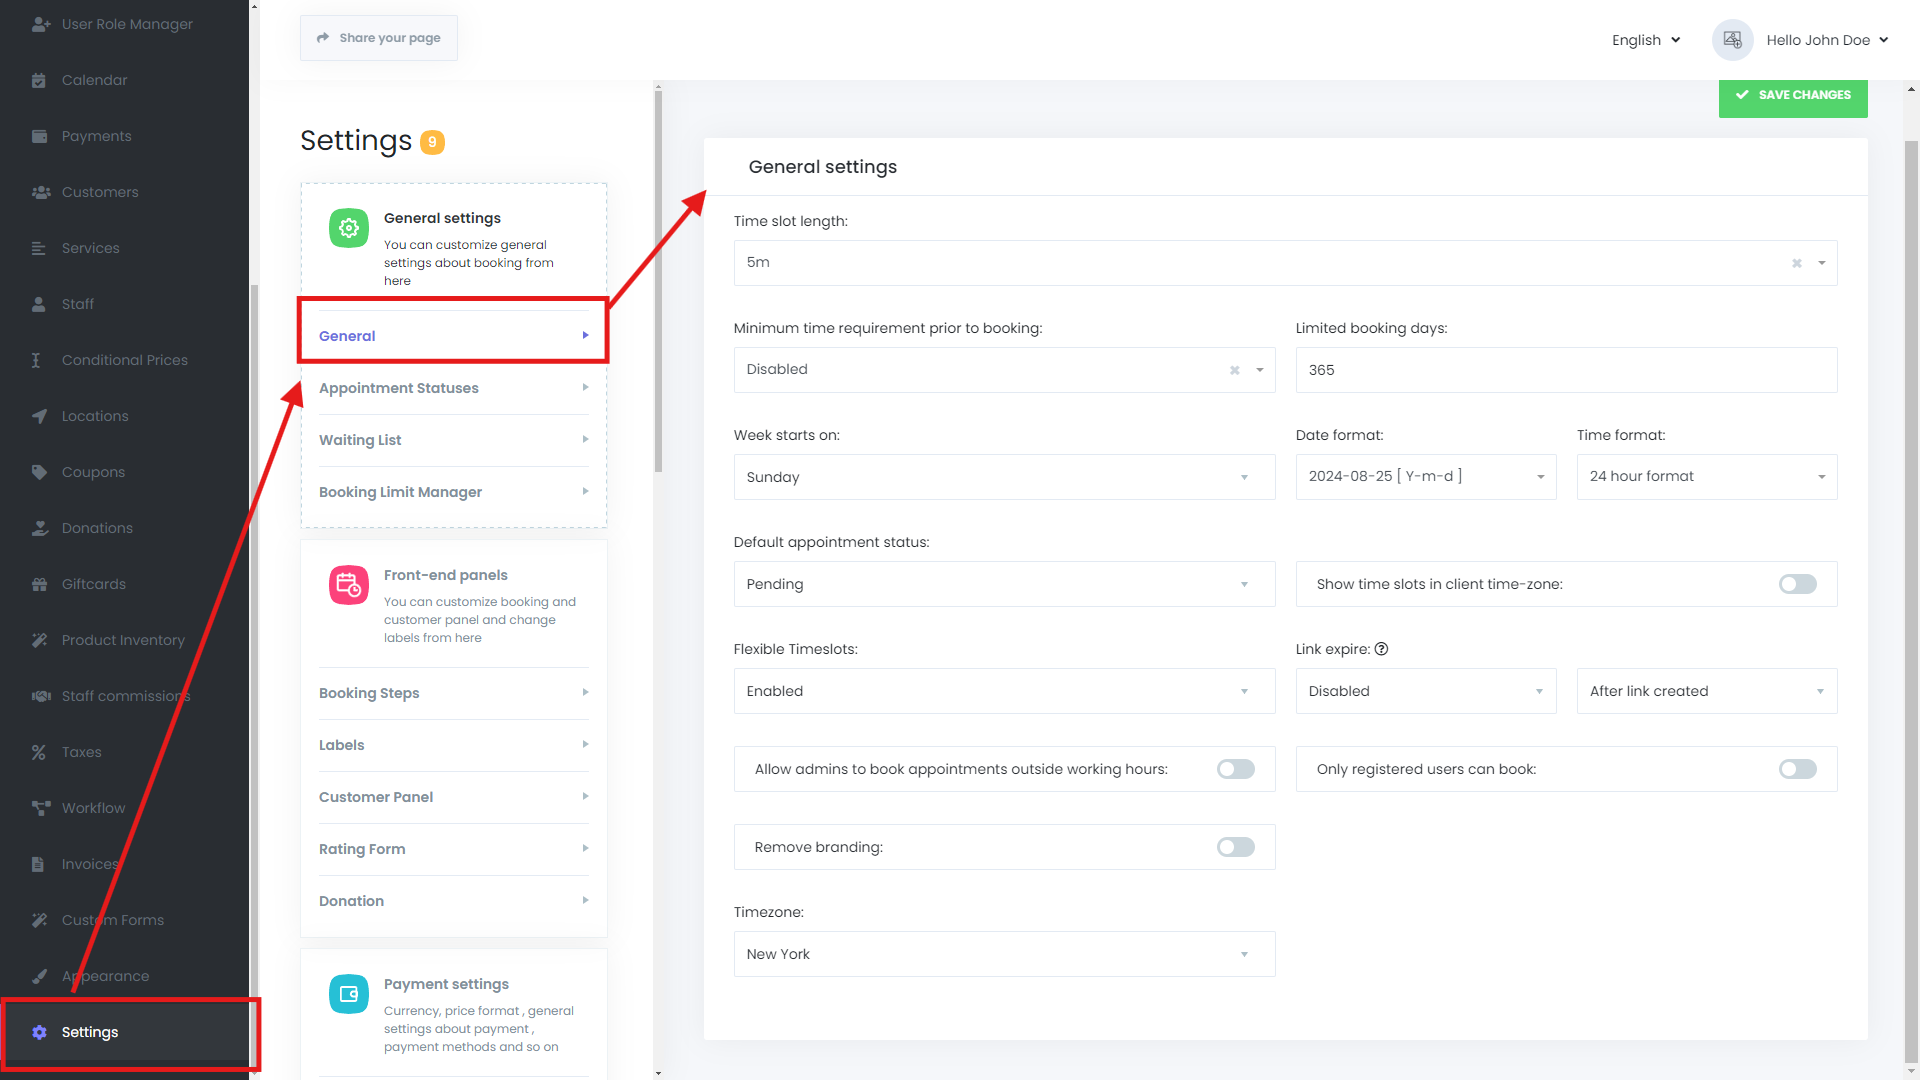Open the Timezone dropdown showing New York

[1004, 954]
